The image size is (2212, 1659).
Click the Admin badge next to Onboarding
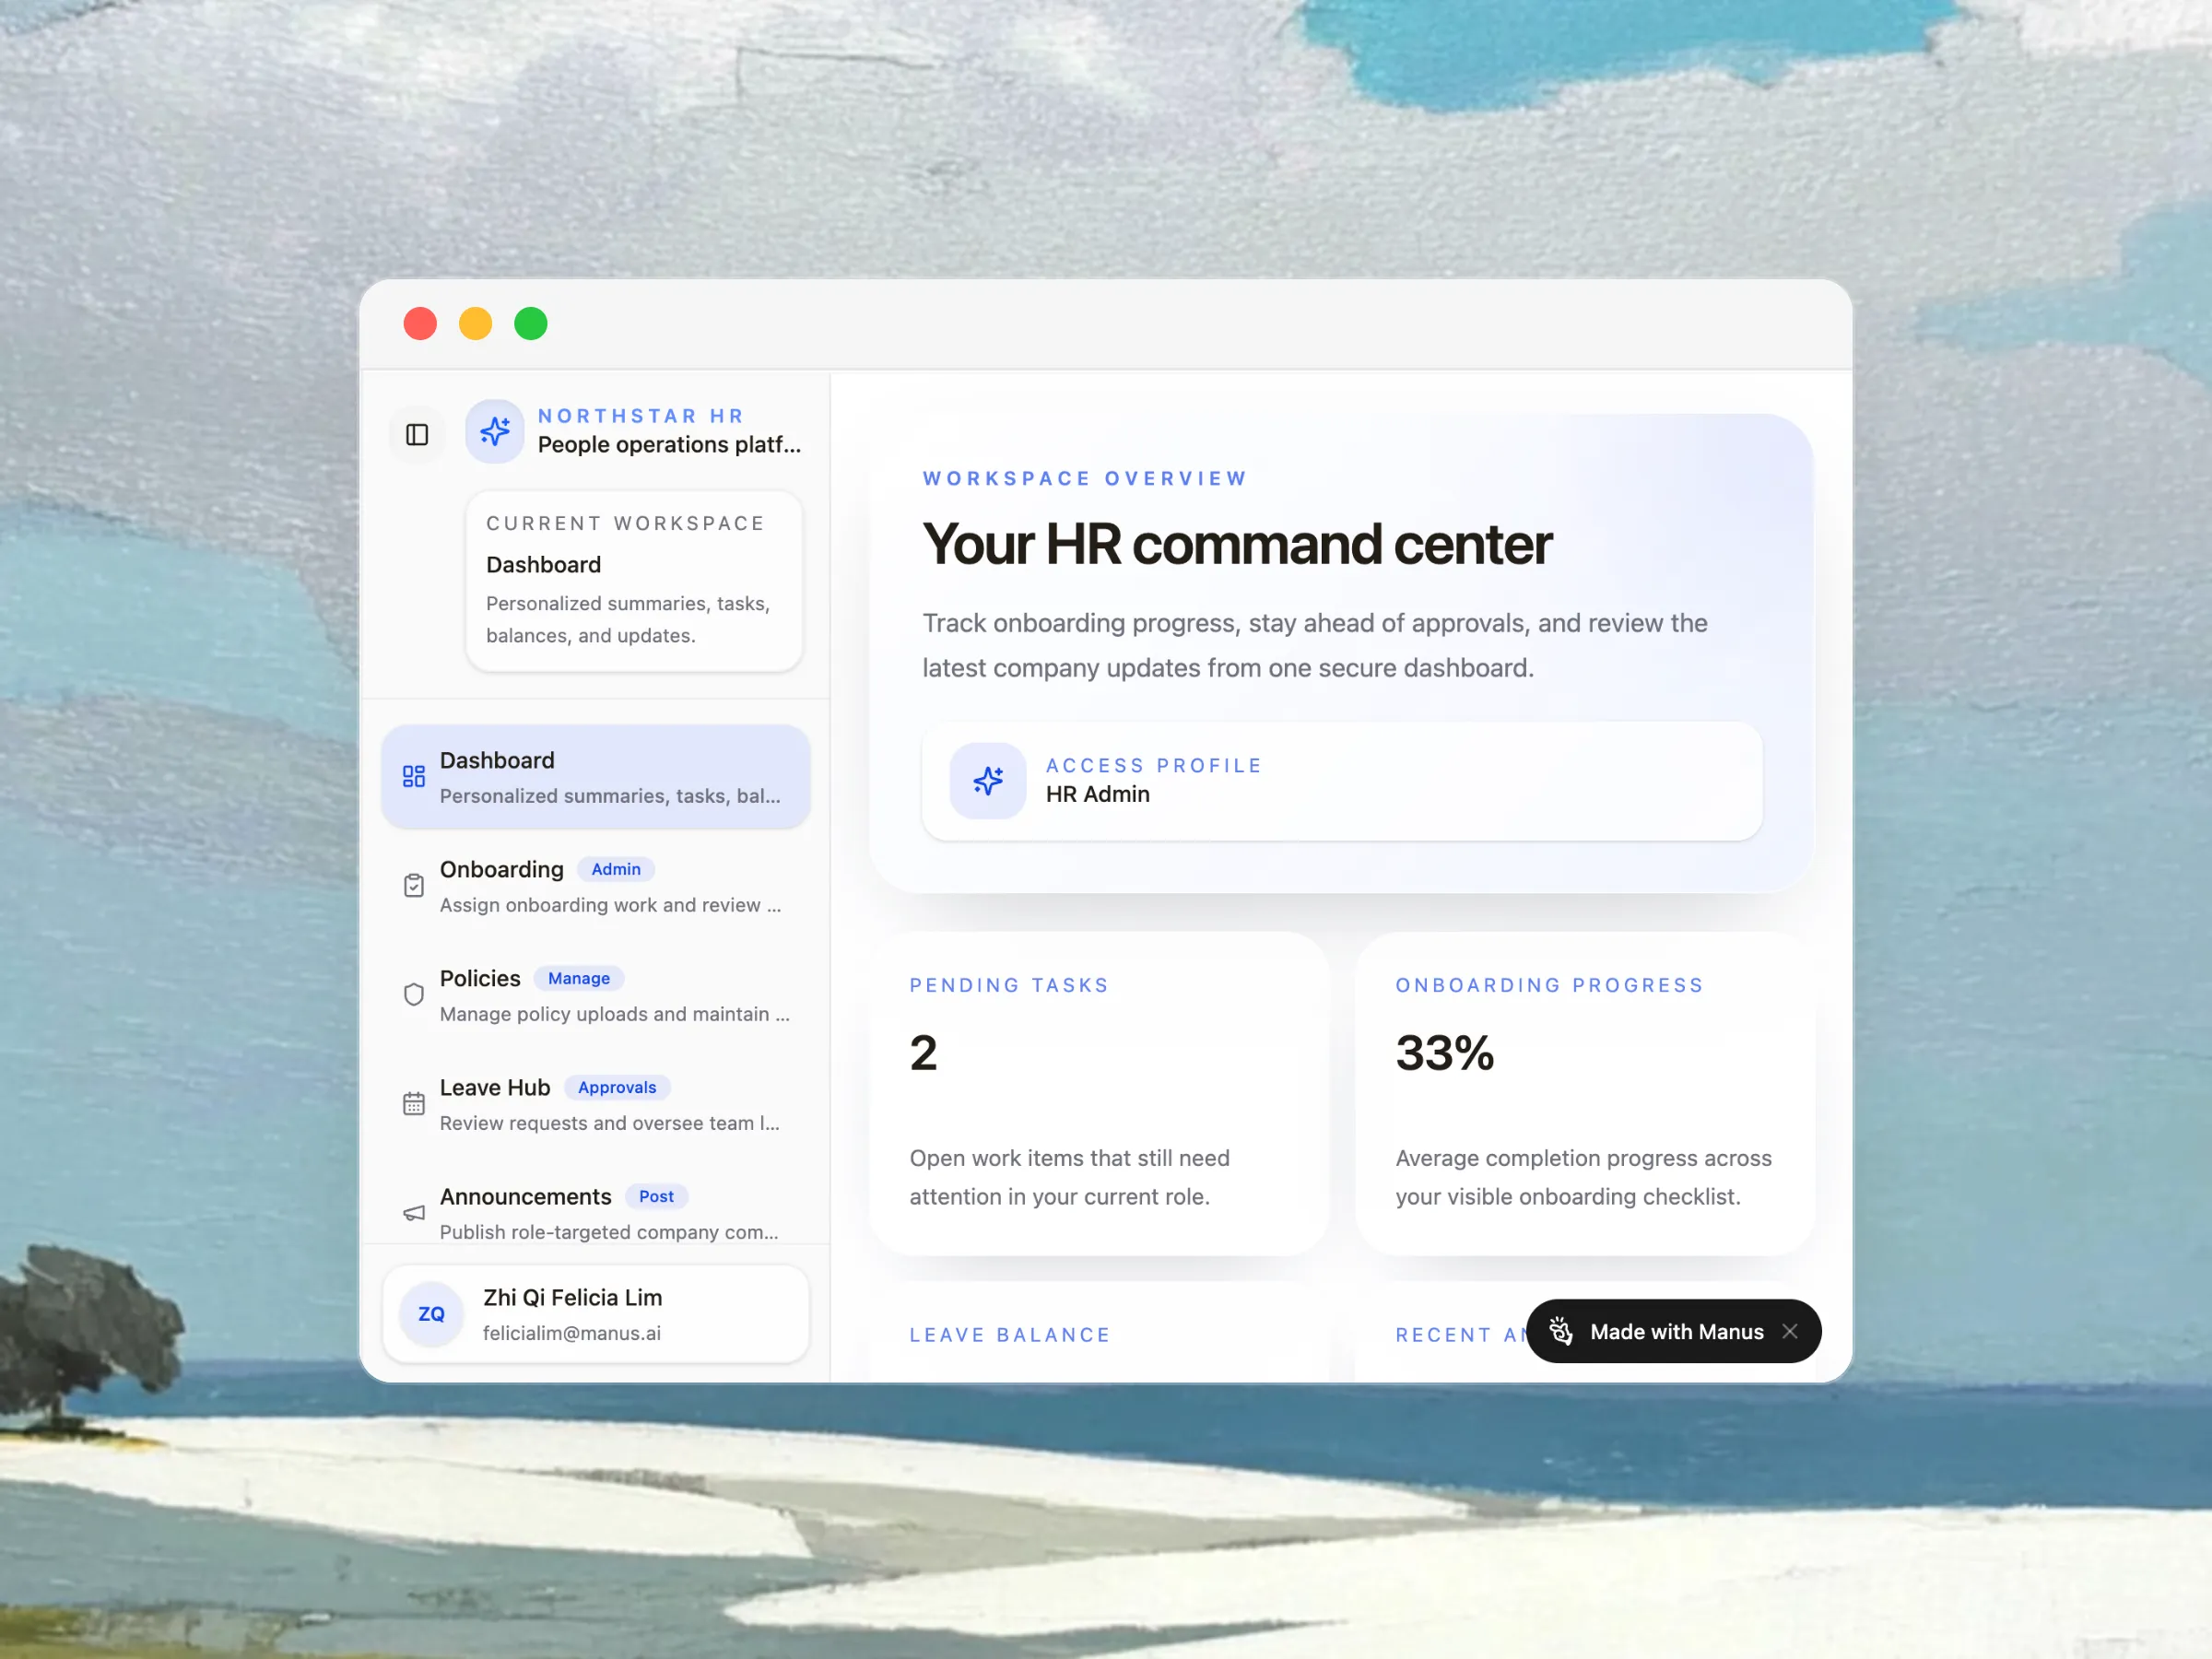(616, 869)
